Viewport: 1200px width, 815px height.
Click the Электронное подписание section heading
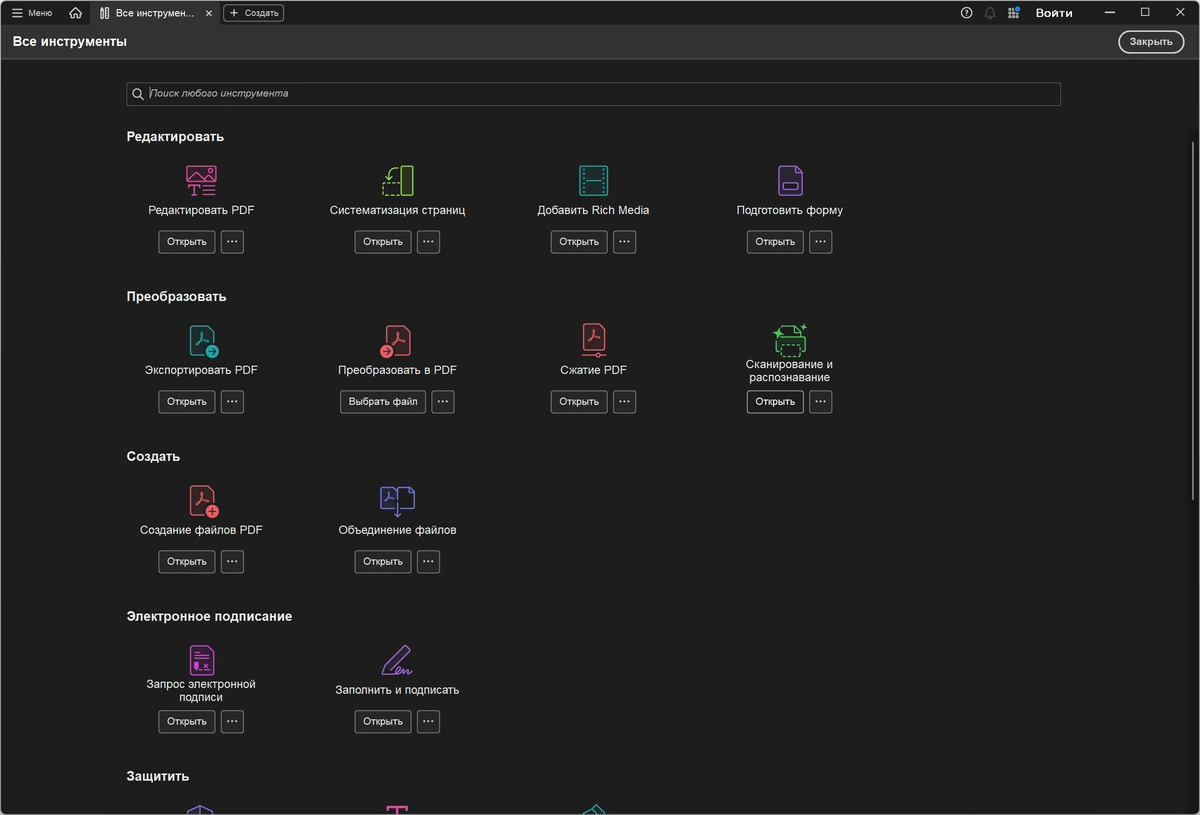210,617
